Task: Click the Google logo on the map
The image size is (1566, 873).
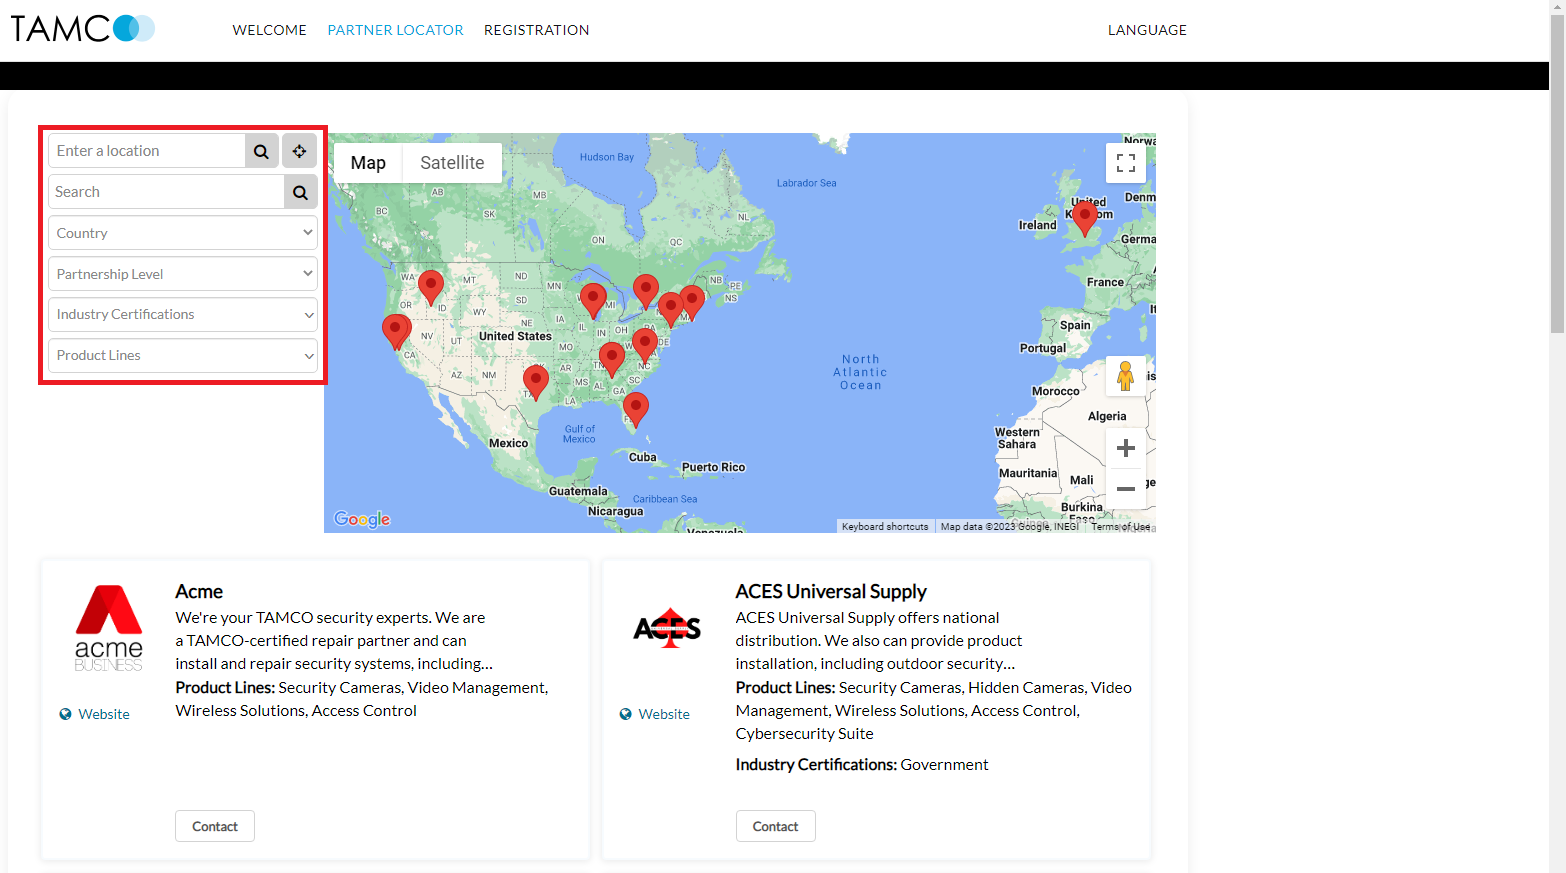Action: [x=361, y=519]
